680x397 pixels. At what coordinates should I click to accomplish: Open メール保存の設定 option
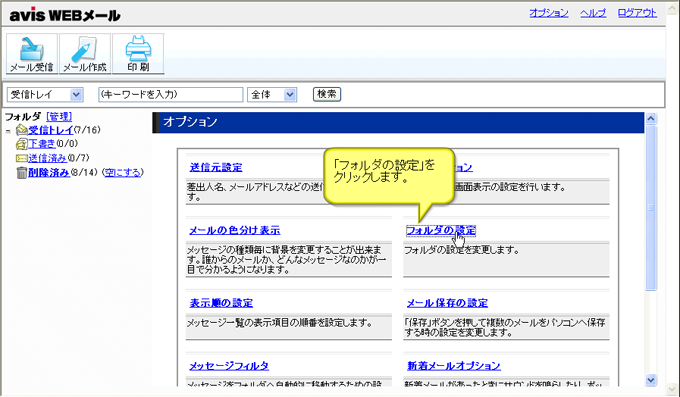pos(447,303)
